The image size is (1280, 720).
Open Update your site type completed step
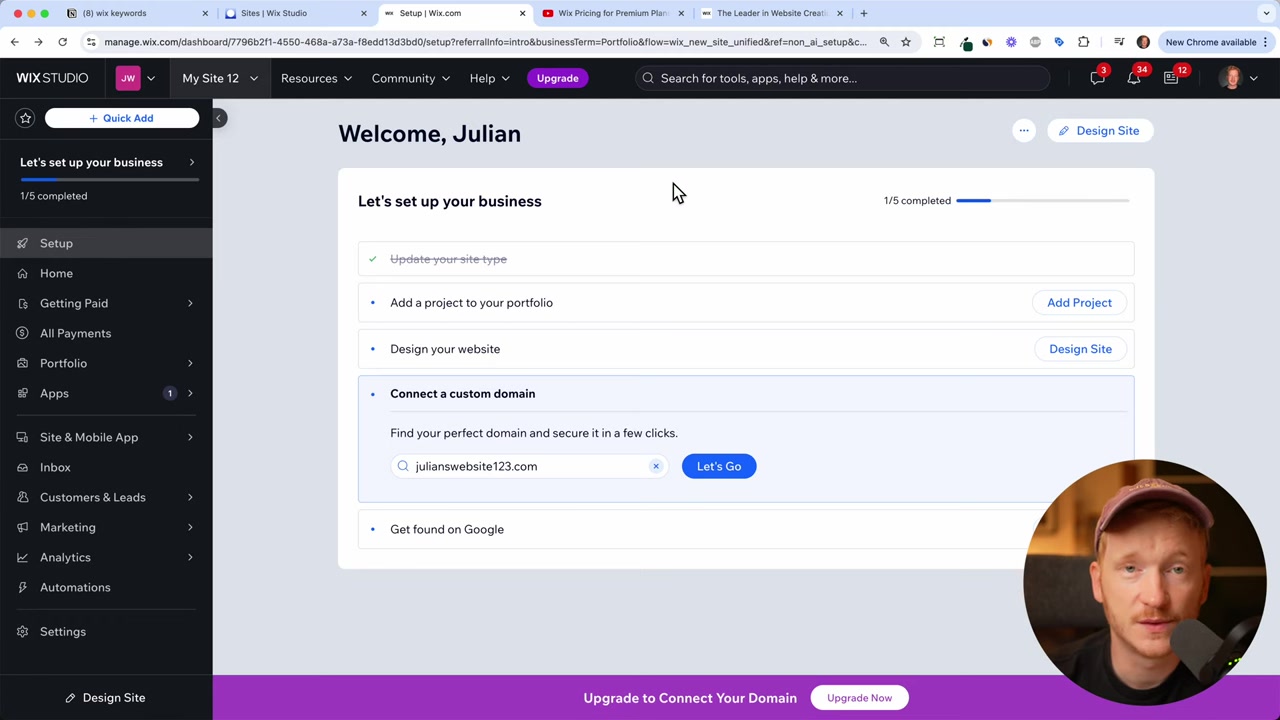click(x=746, y=259)
